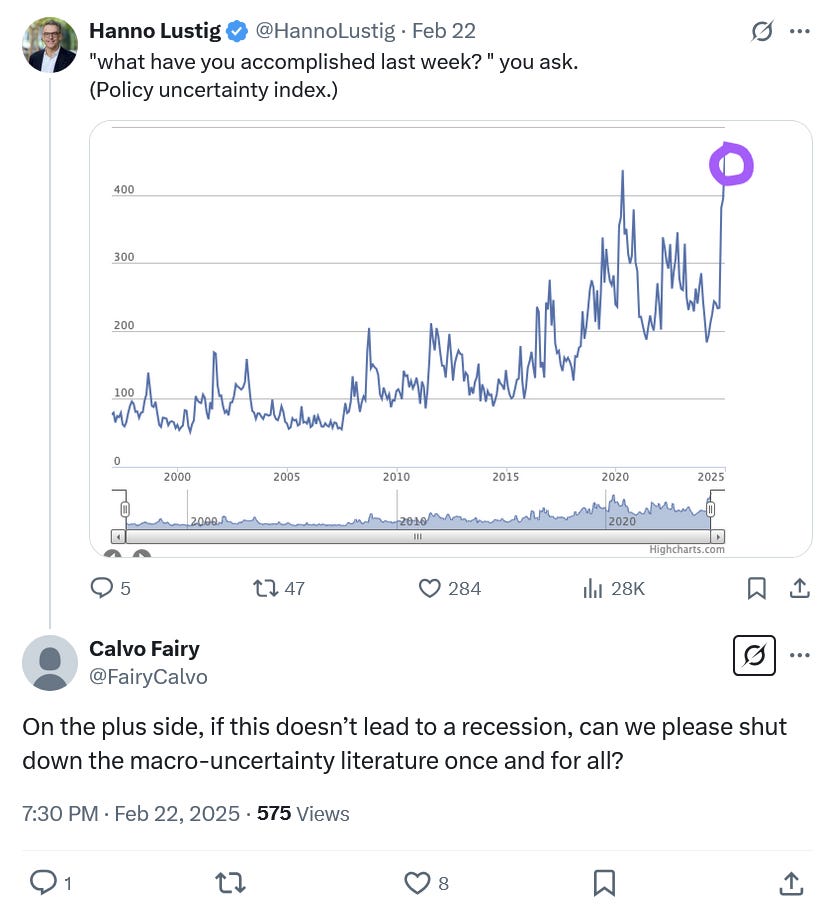Open Hanno Lustig's profile avatar

point(51,45)
